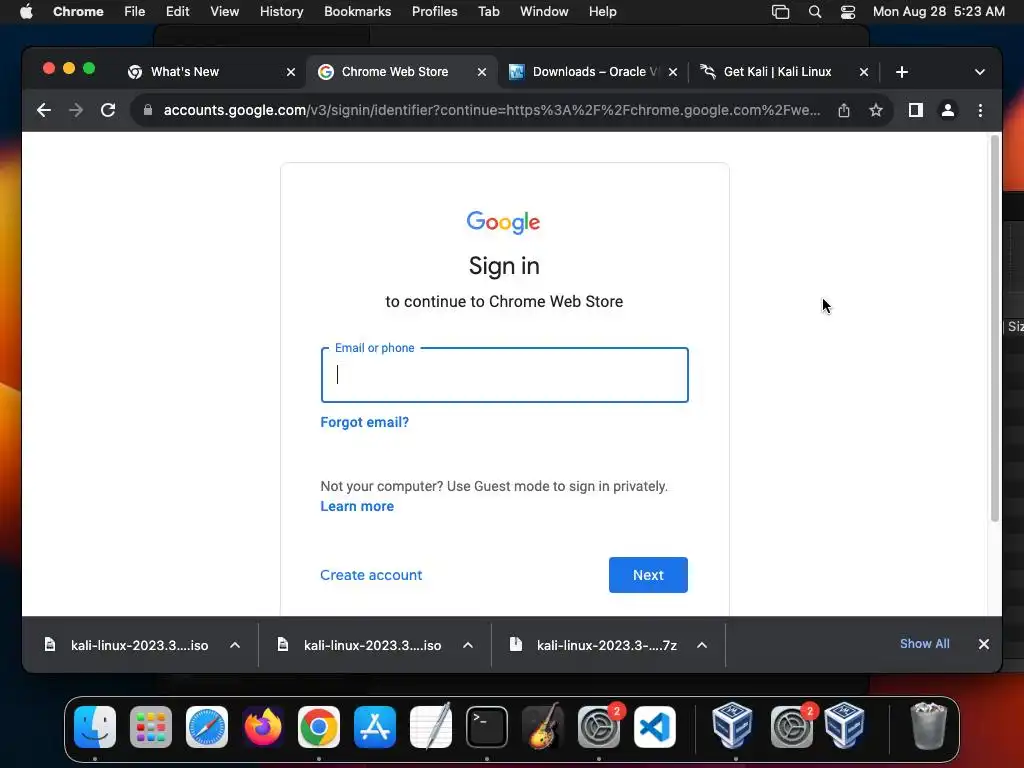Screen dimensions: 1024x768
Task: Open the Apple menu
Action: point(26,12)
